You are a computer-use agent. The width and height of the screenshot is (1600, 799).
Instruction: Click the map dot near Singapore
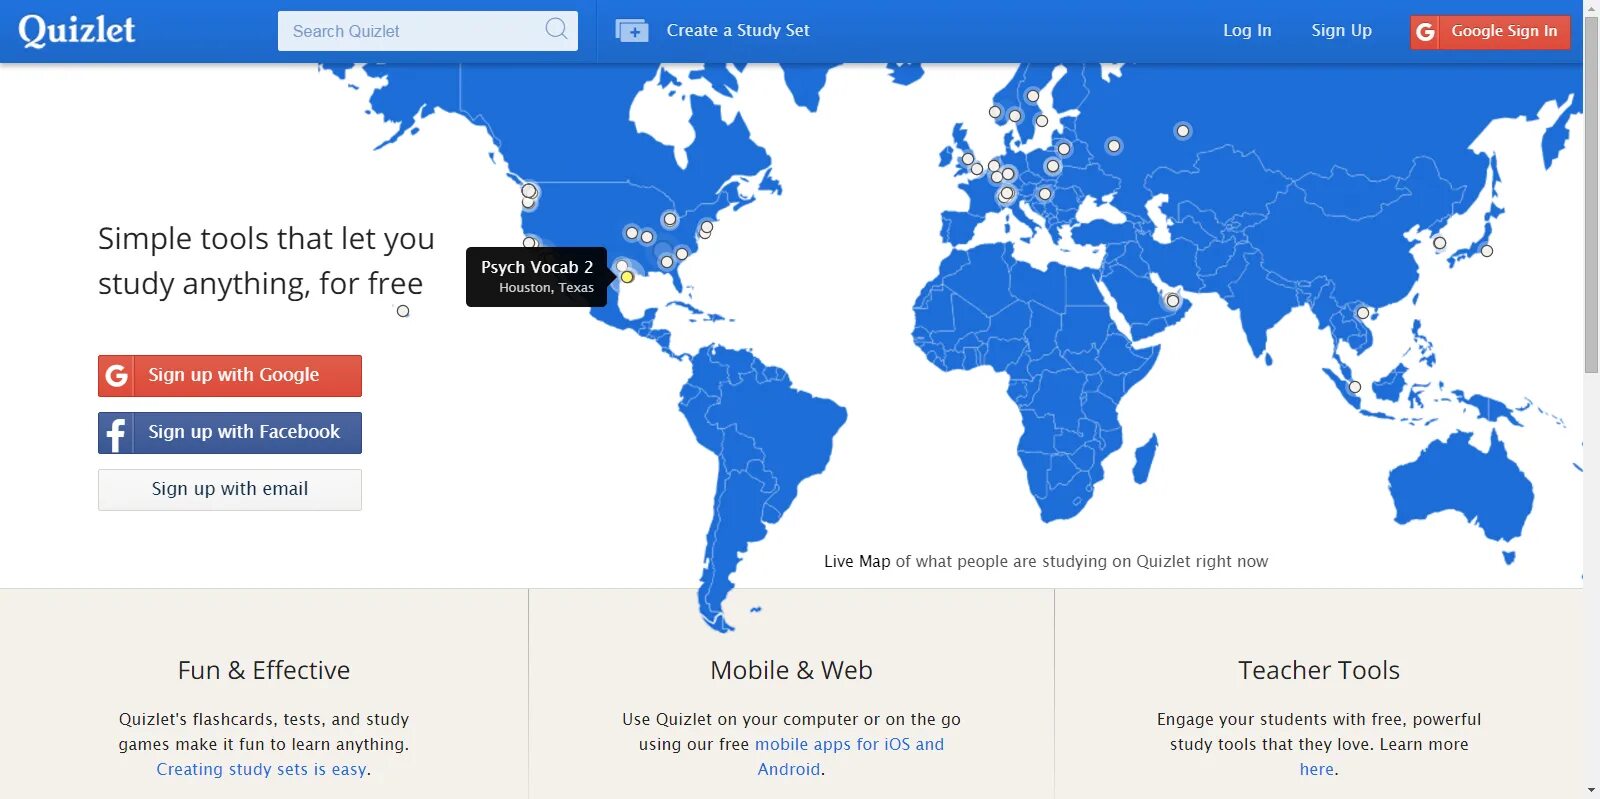(x=1355, y=387)
